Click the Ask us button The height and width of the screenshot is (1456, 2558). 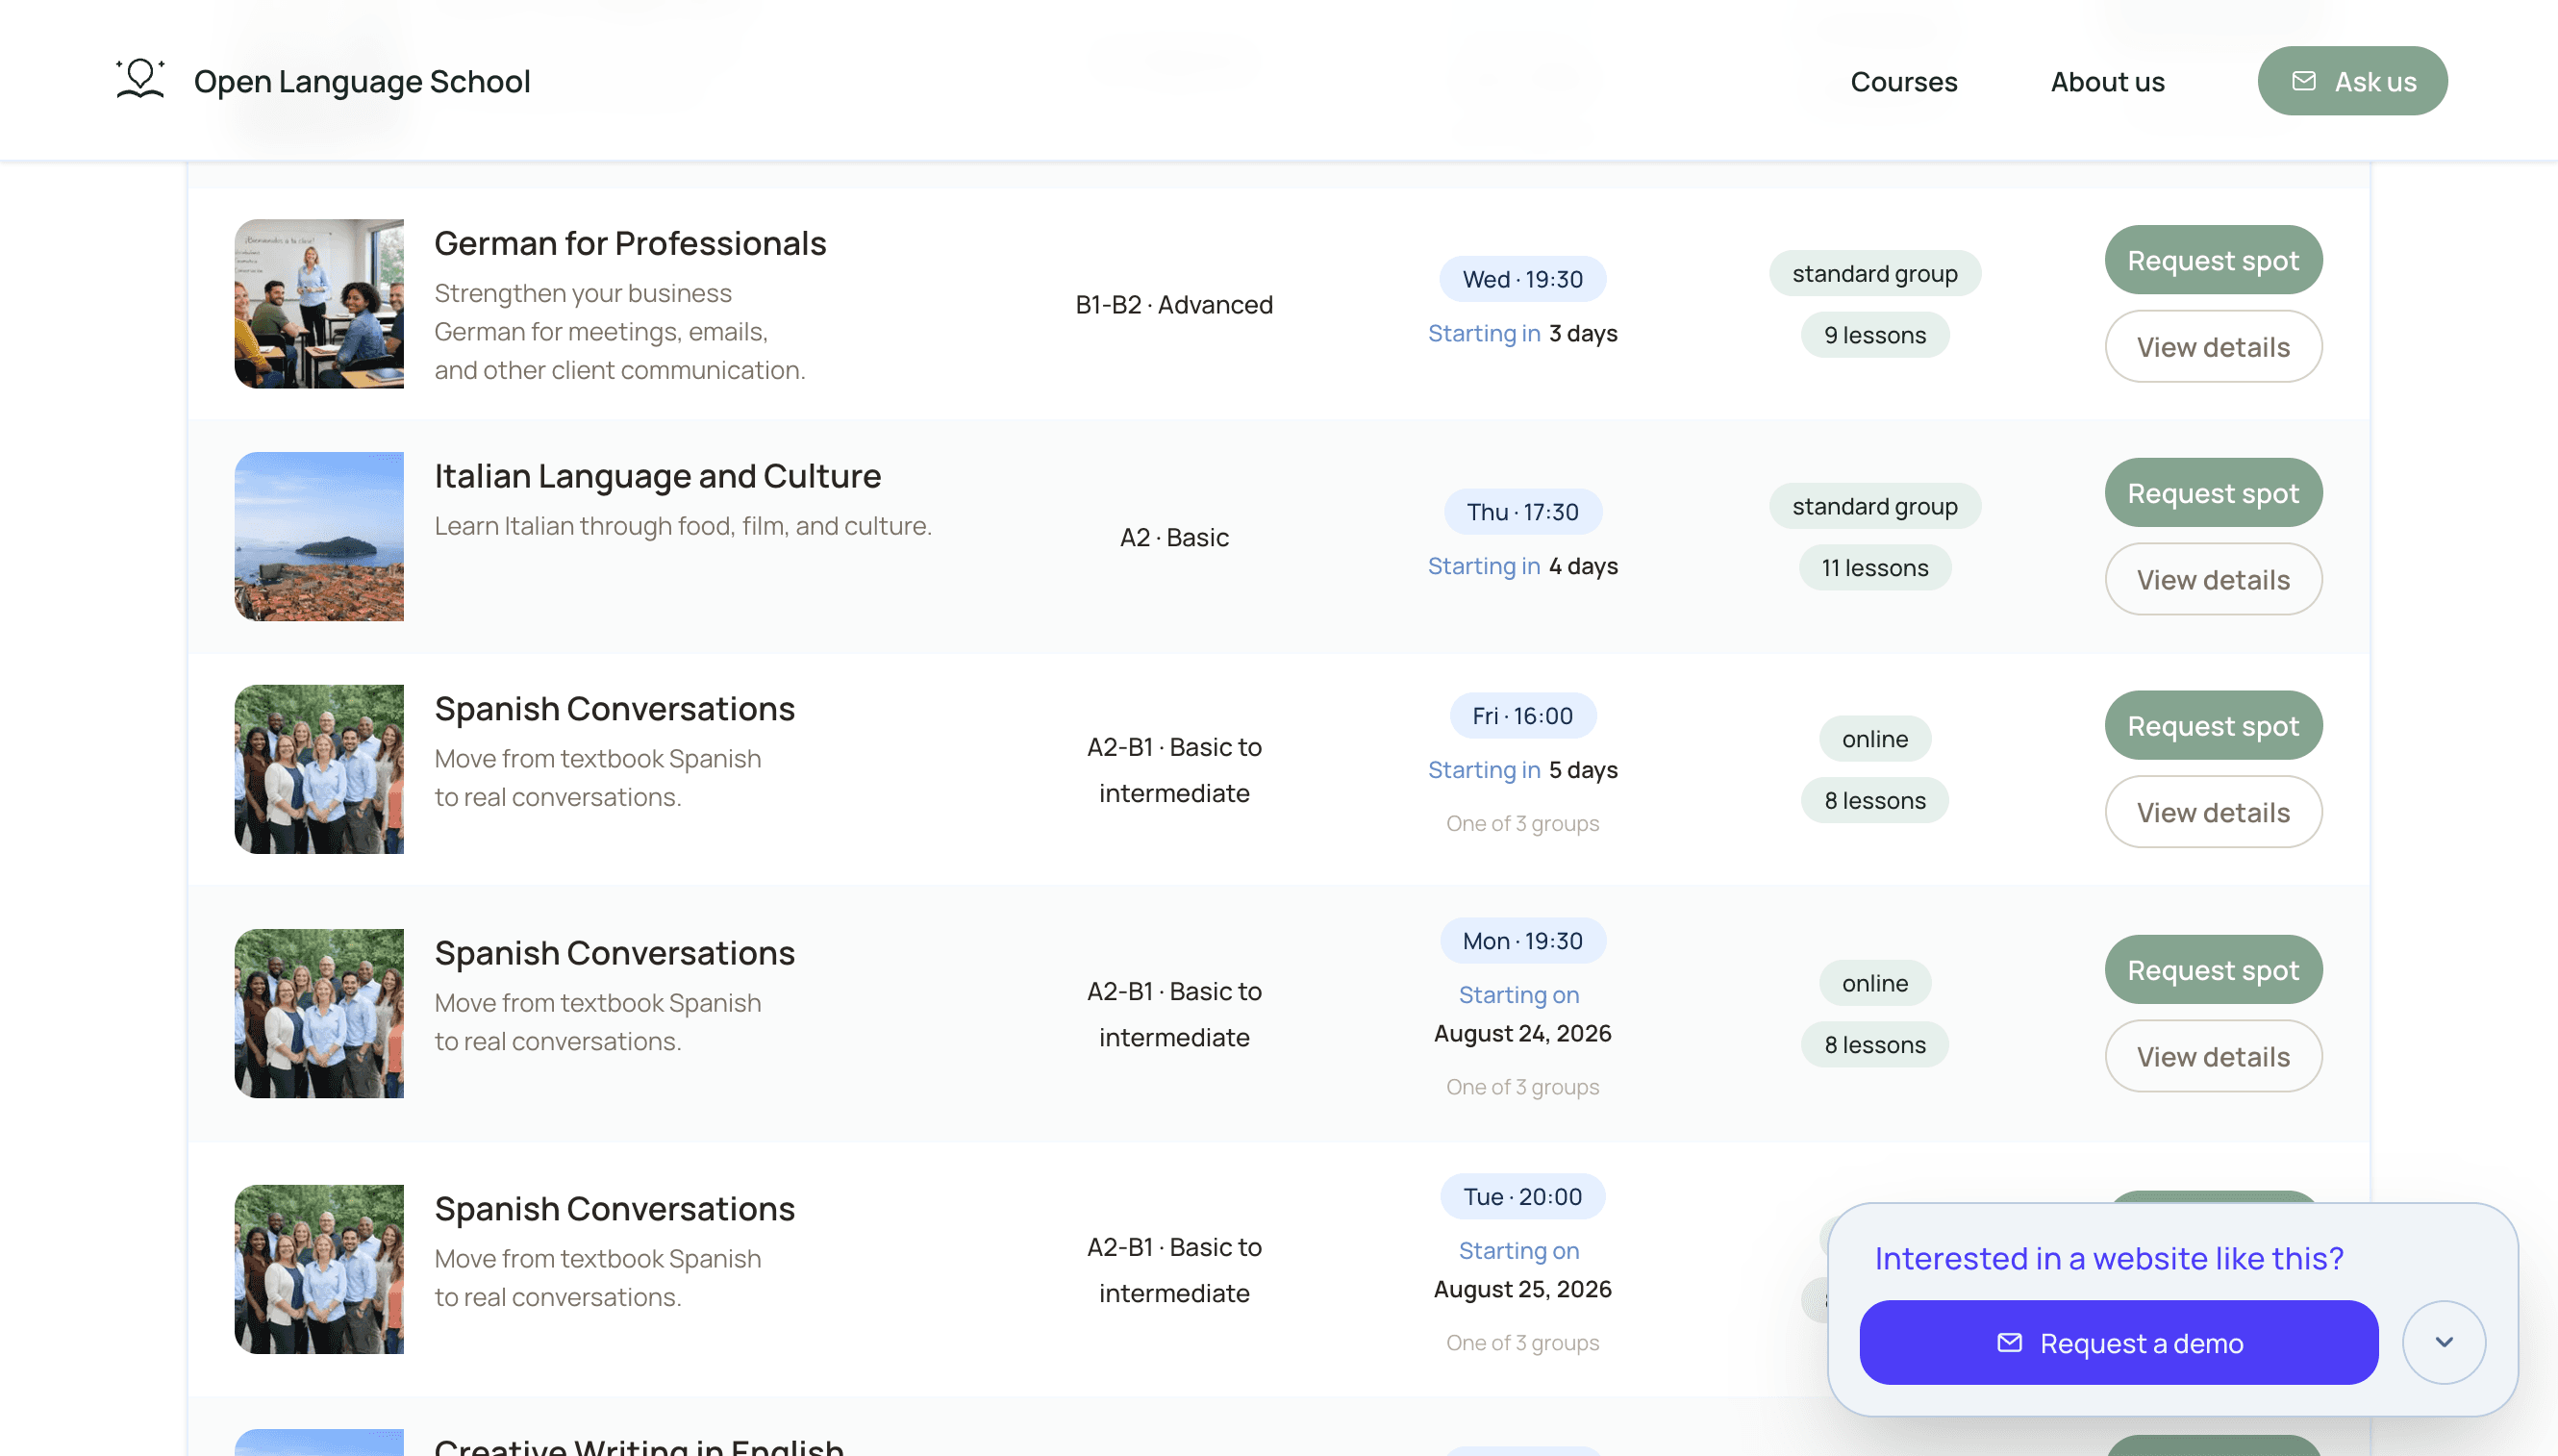pos(2352,81)
